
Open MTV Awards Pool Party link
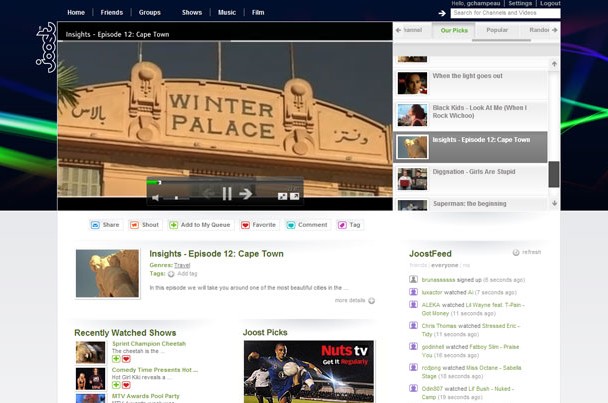click(x=146, y=396)
